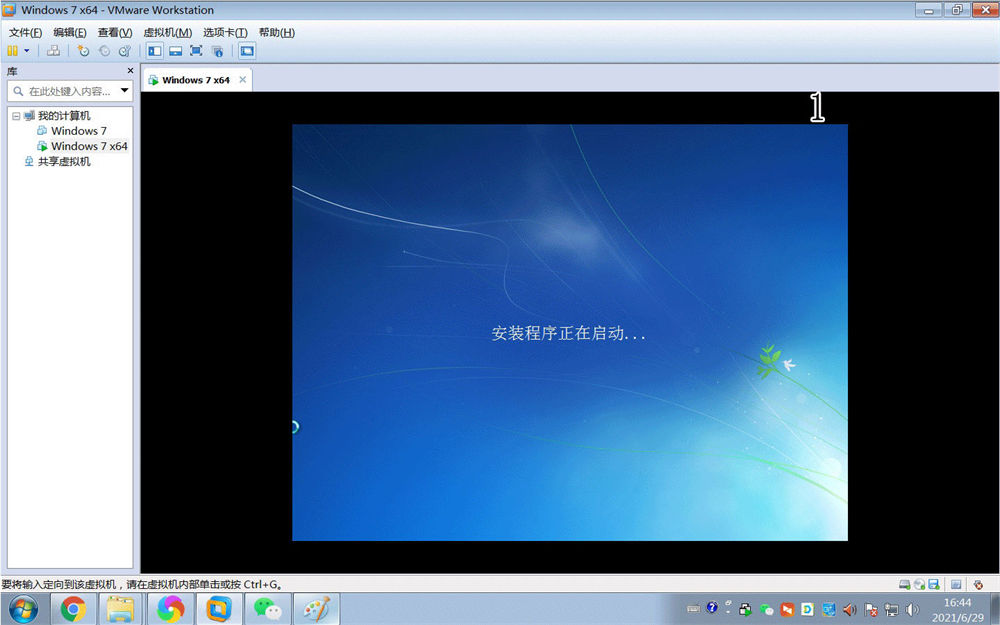Screen dimensions: 1000x625
Task: Toggle the library sidebar view
Action: coord(154,51)
